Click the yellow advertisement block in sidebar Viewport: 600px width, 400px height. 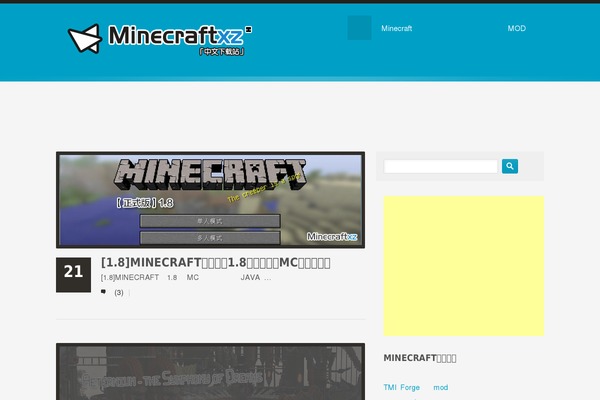[464, 266]
